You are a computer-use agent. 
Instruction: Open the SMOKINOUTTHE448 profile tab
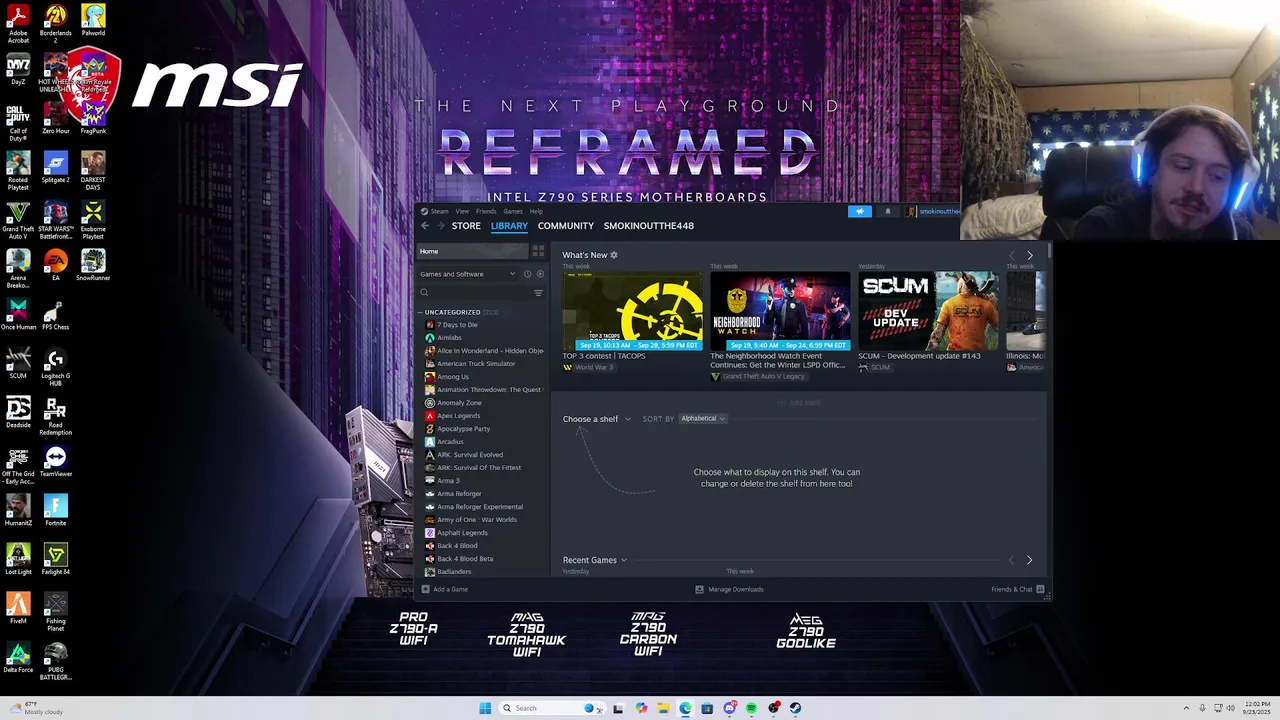click(x=649, y=226)
